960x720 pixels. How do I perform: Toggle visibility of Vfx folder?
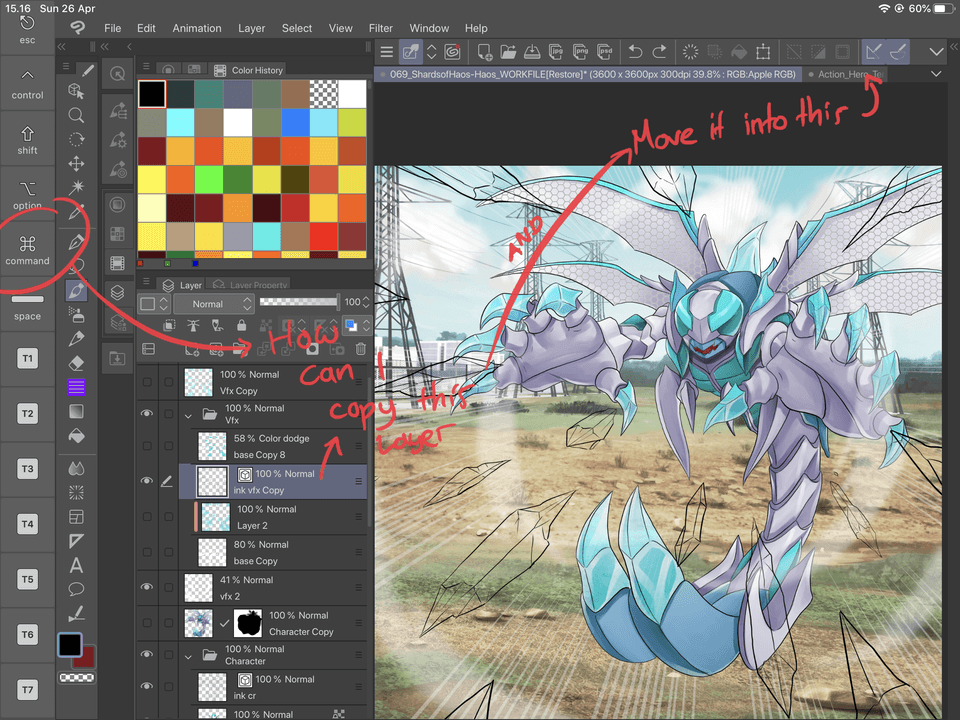click(x=147, y=414)
